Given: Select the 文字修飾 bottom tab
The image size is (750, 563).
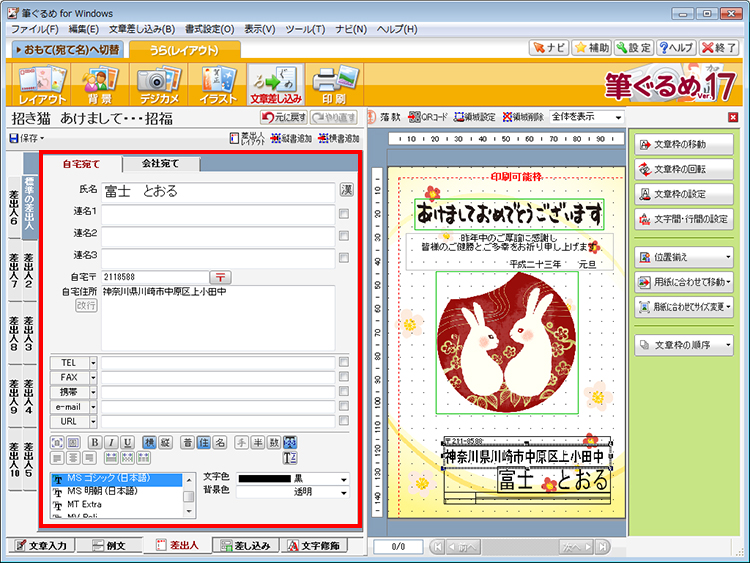Looking at the screenshot, I should [314, 545].
